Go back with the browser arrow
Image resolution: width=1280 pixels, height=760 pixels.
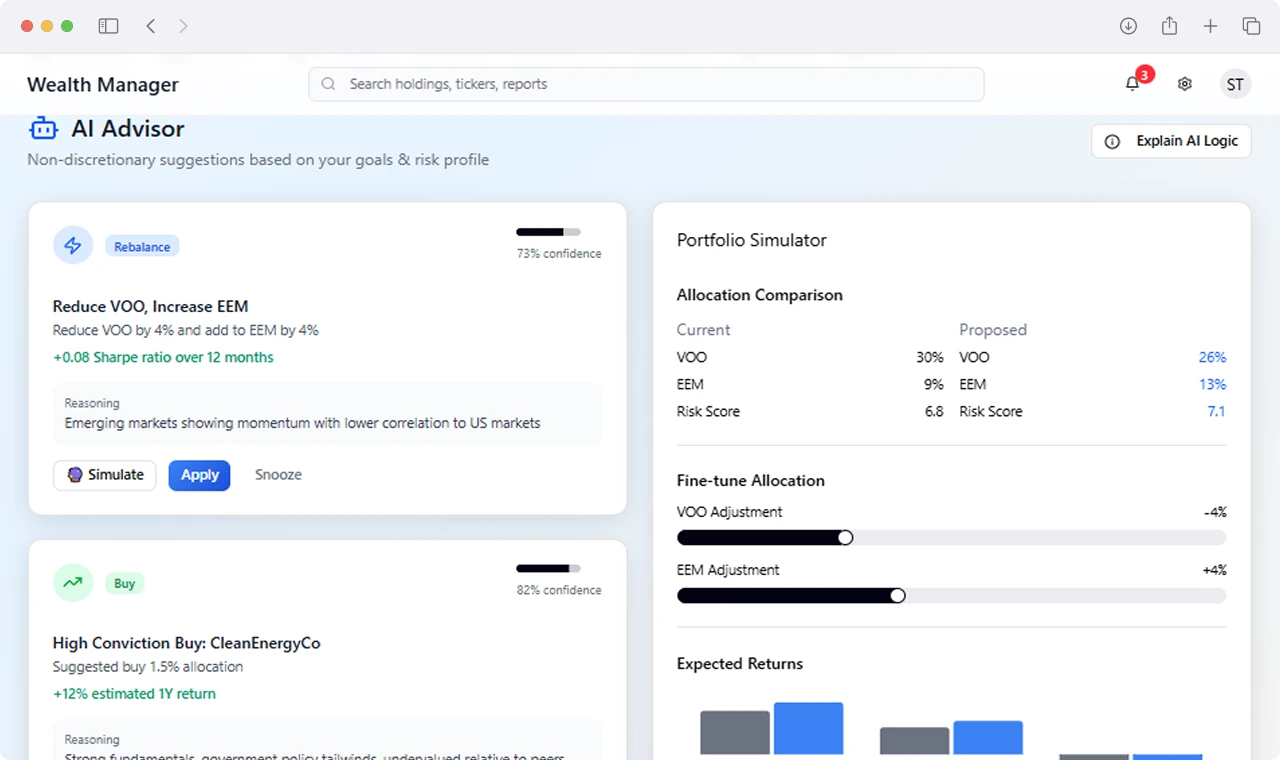pos(151,26)
